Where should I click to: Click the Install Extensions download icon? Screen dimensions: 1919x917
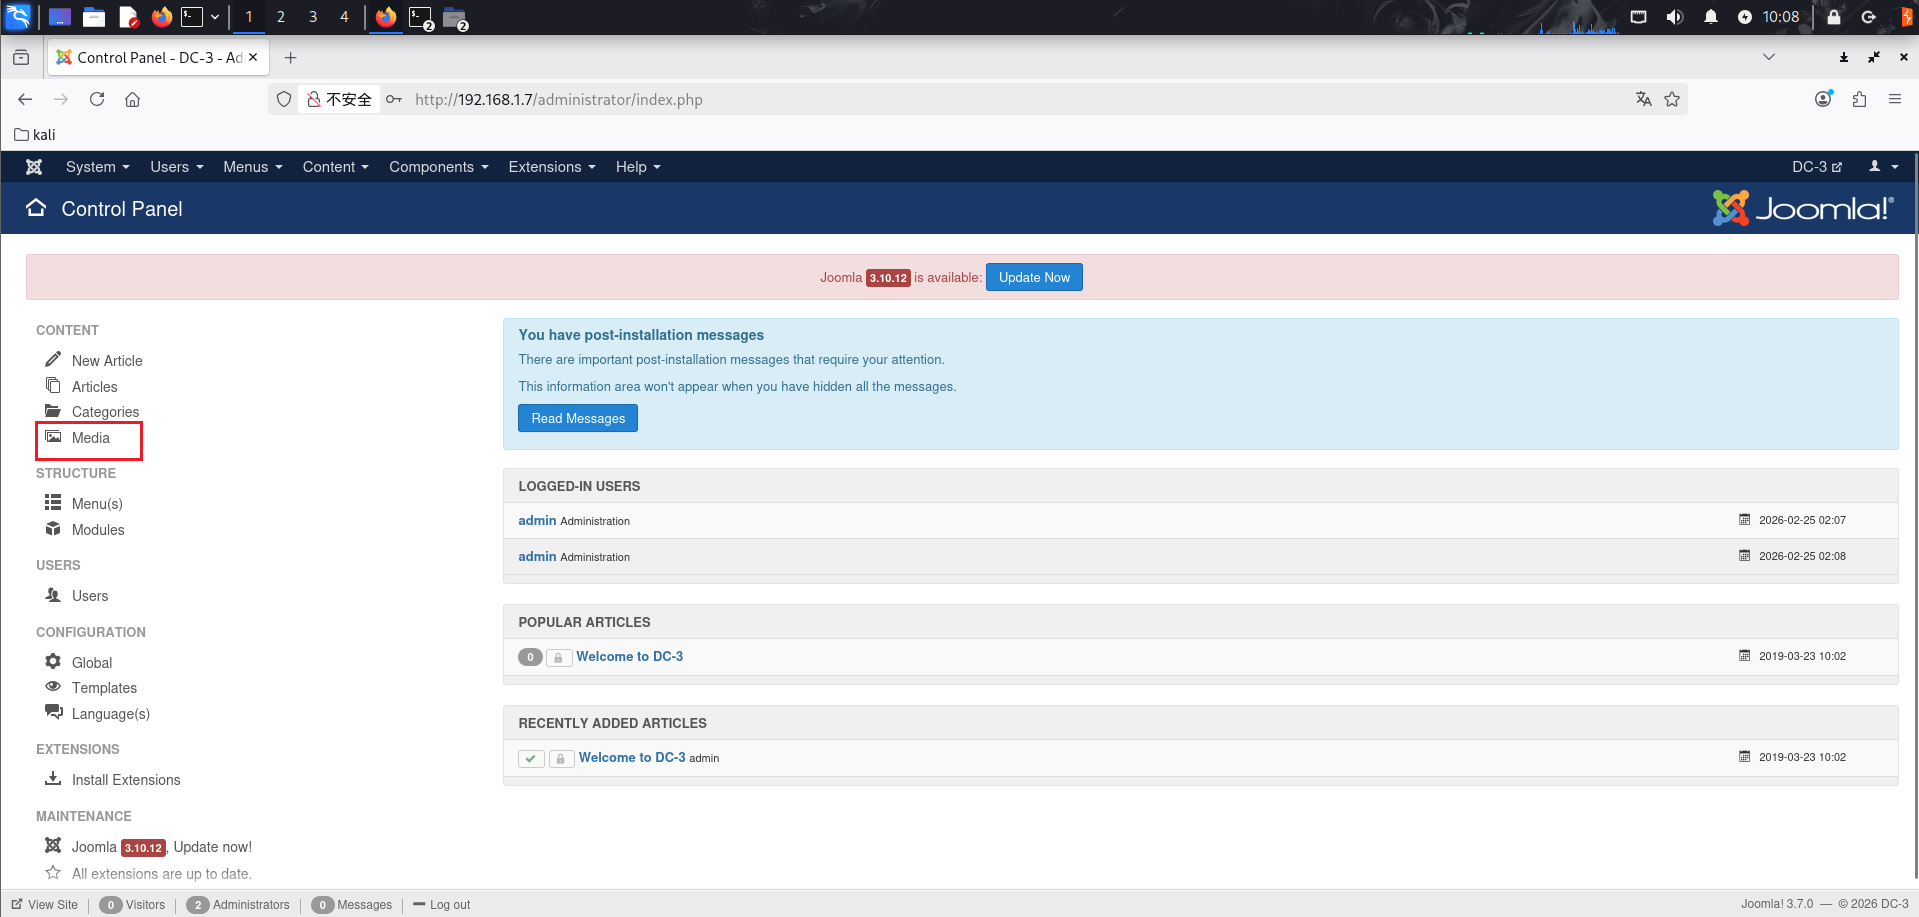point(53,779)
